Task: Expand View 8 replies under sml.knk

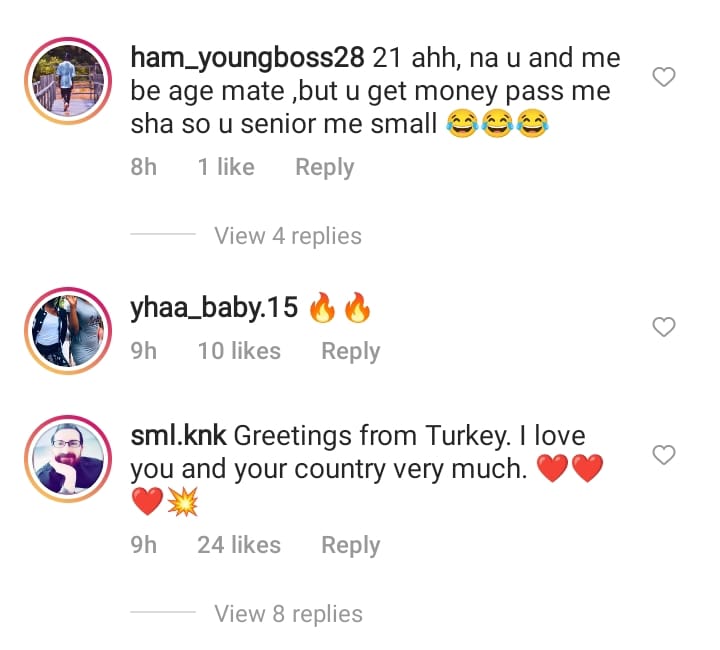Action: point(288,614)
